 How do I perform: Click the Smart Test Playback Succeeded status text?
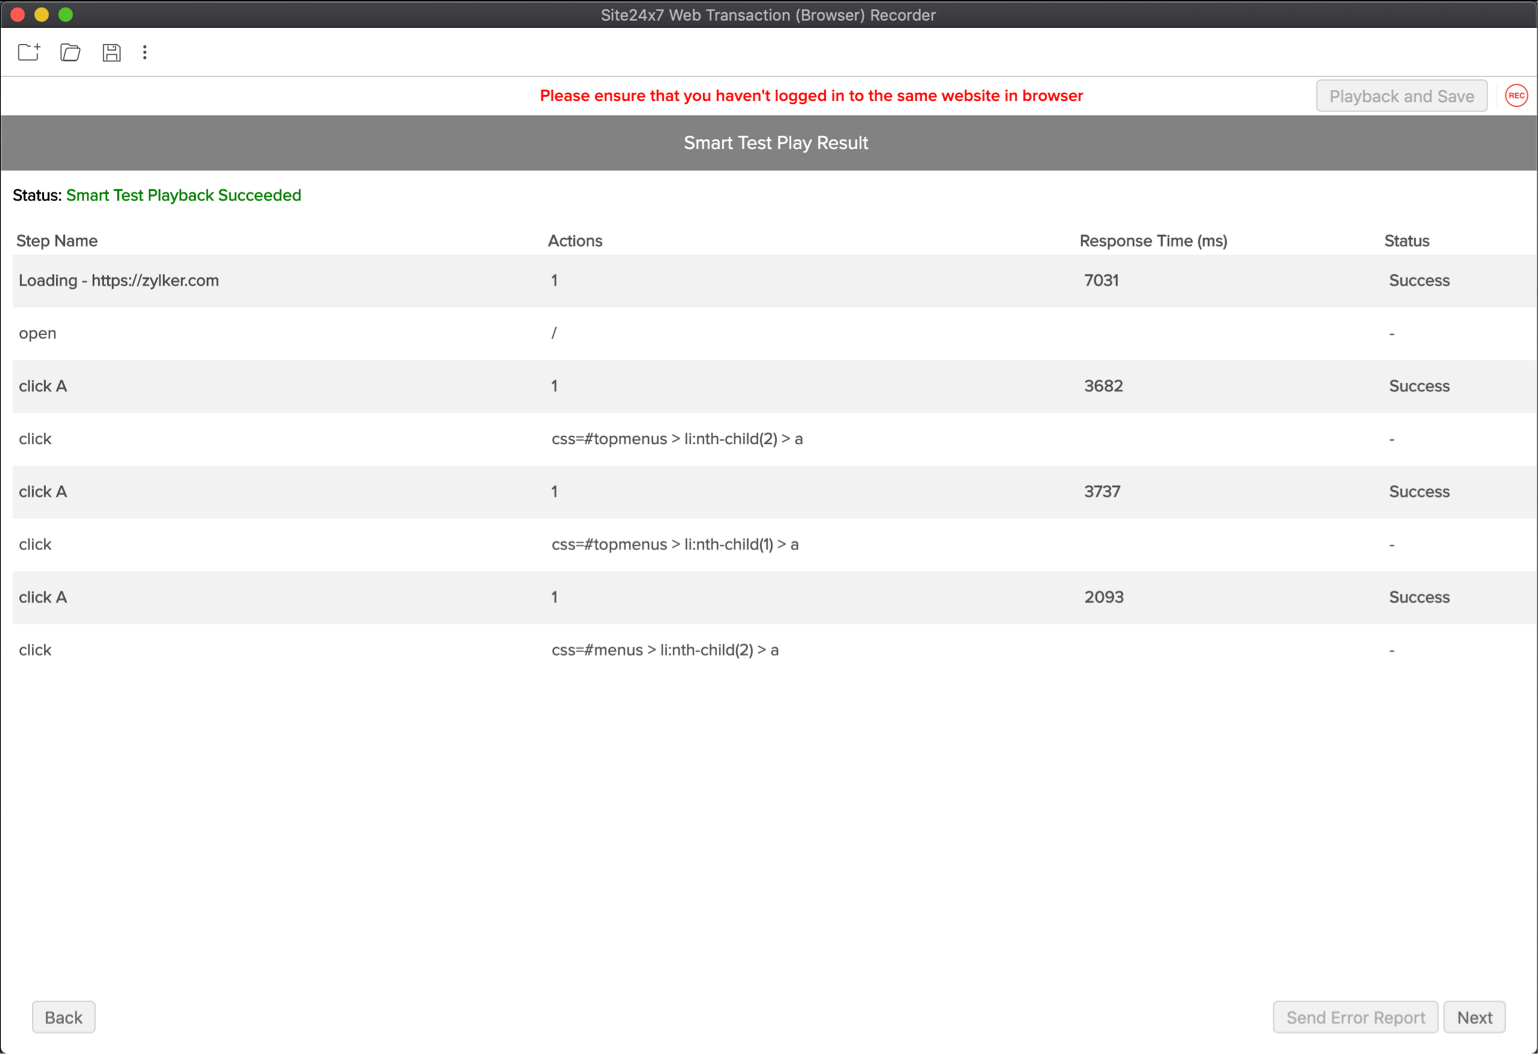click(184, 196)
